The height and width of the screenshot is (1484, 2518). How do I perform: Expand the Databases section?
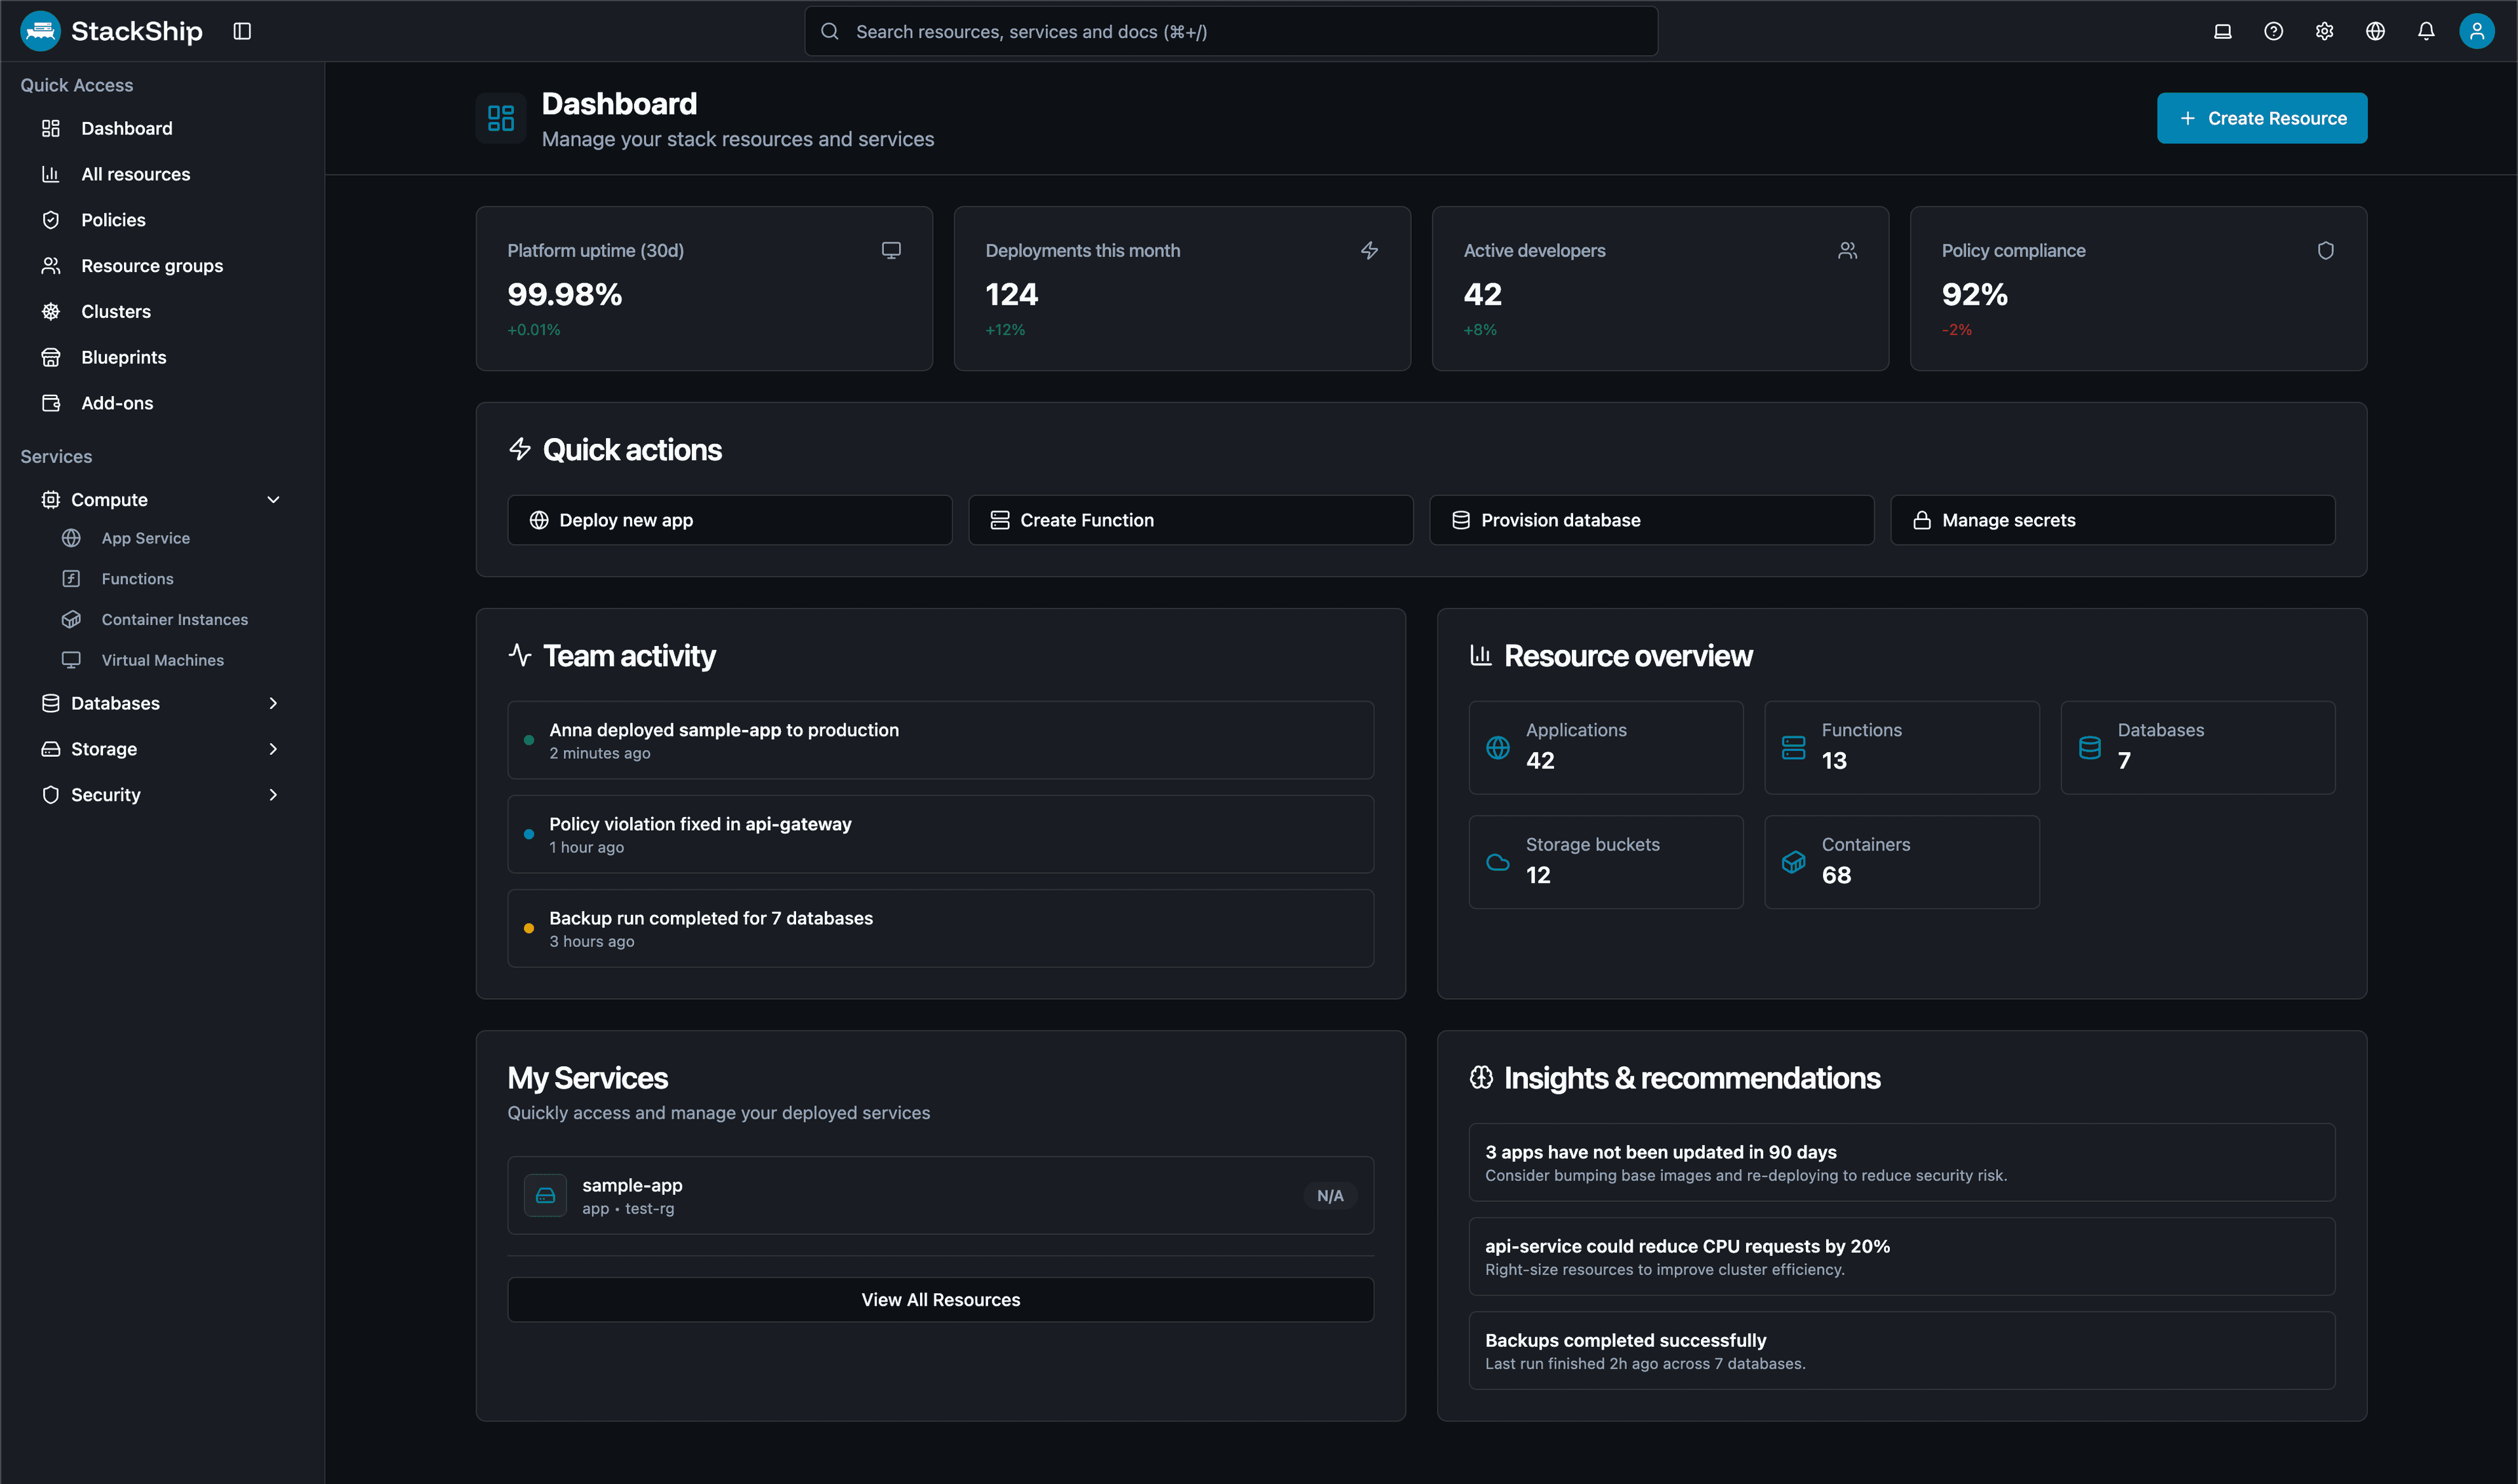point(273,703)
